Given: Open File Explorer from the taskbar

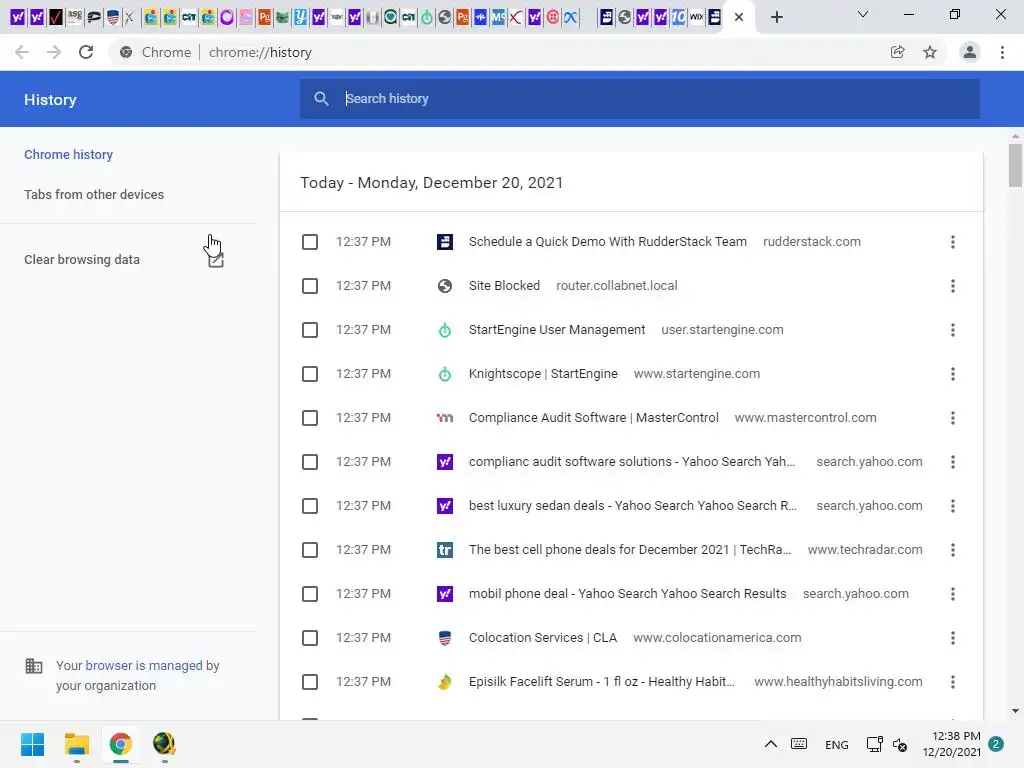Looking at the screenshot, I should pyautogui.click(x=76, y=744).
